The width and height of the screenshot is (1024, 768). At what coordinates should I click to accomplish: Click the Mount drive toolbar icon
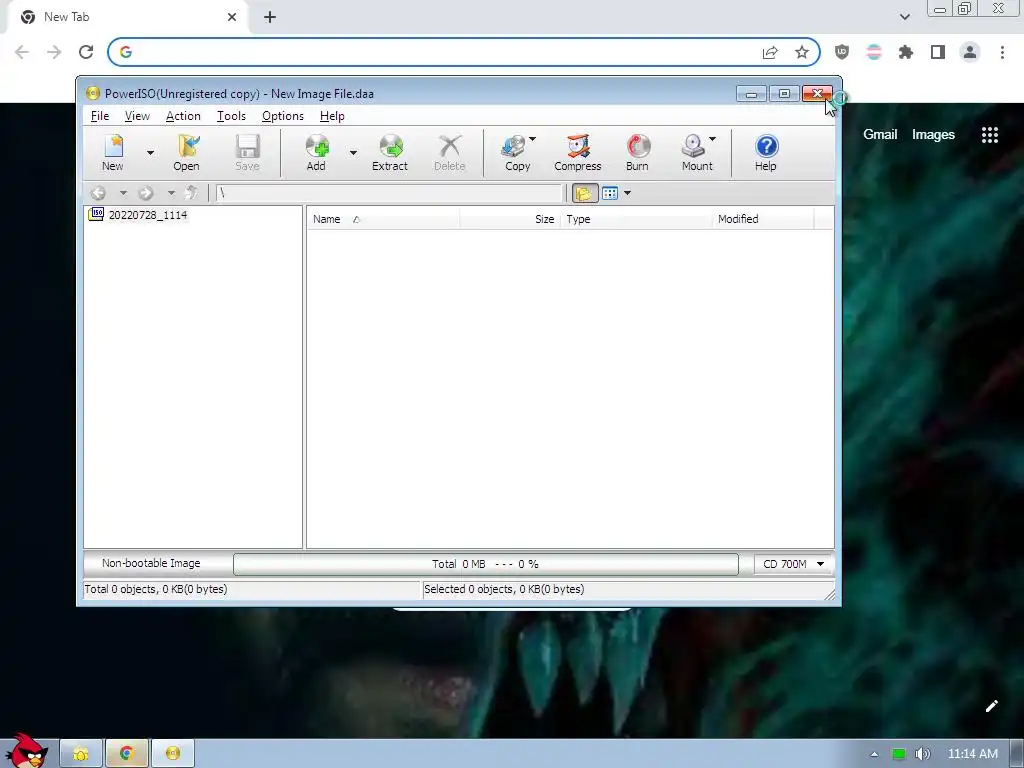pyautogui.click(x=695, y=153)
